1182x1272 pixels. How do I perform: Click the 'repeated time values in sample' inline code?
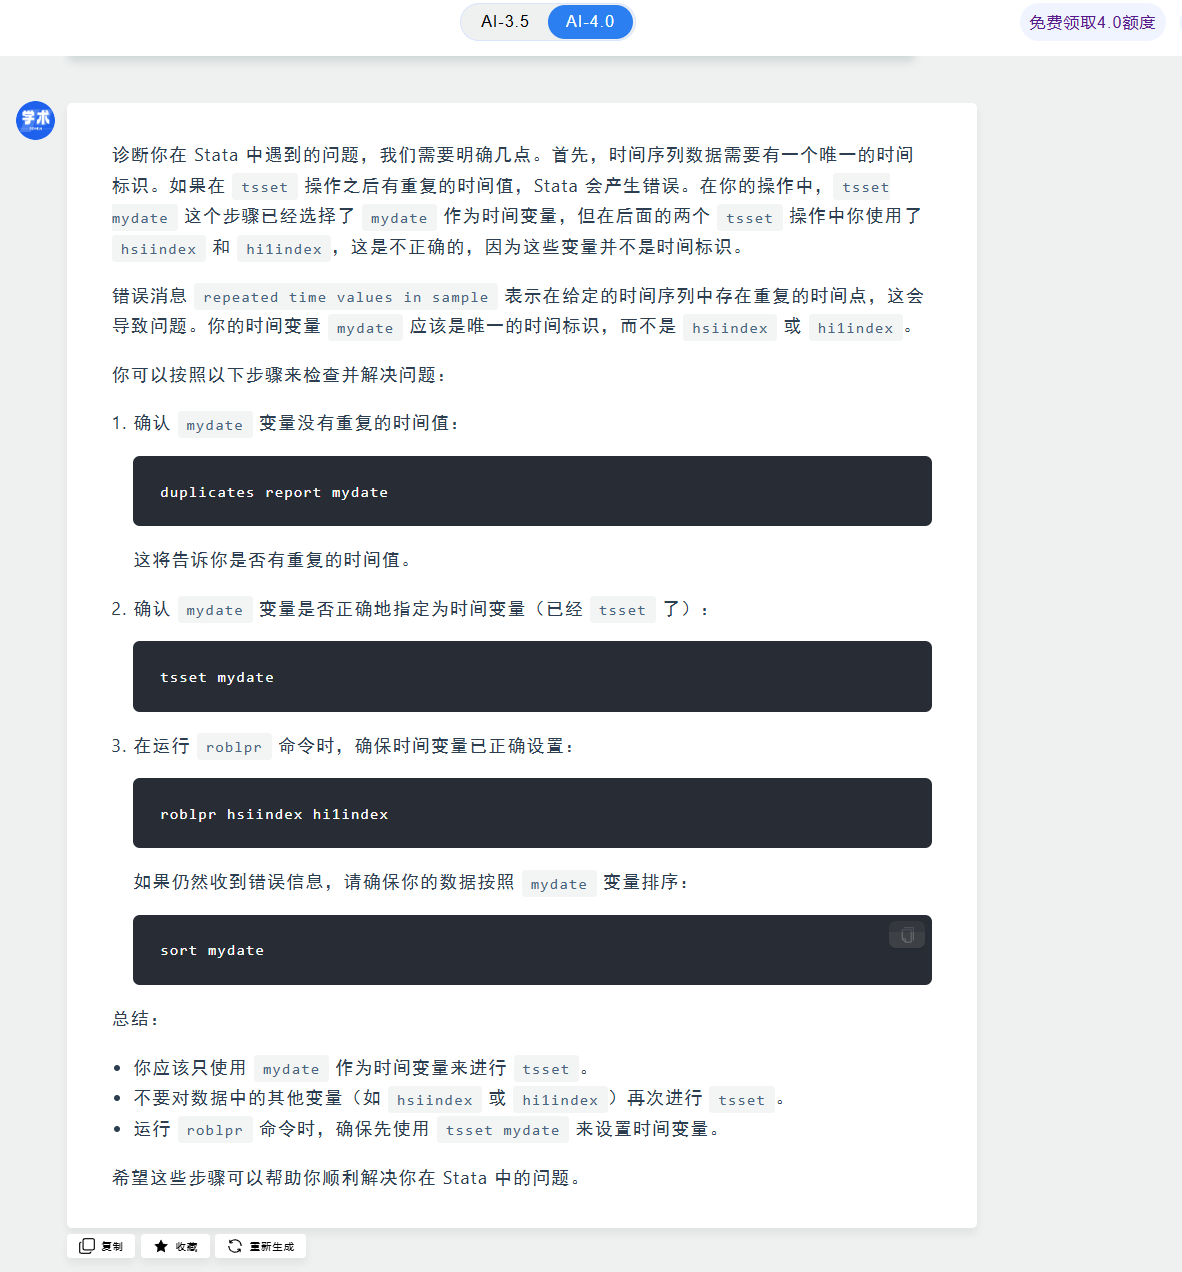click(345, 297)
